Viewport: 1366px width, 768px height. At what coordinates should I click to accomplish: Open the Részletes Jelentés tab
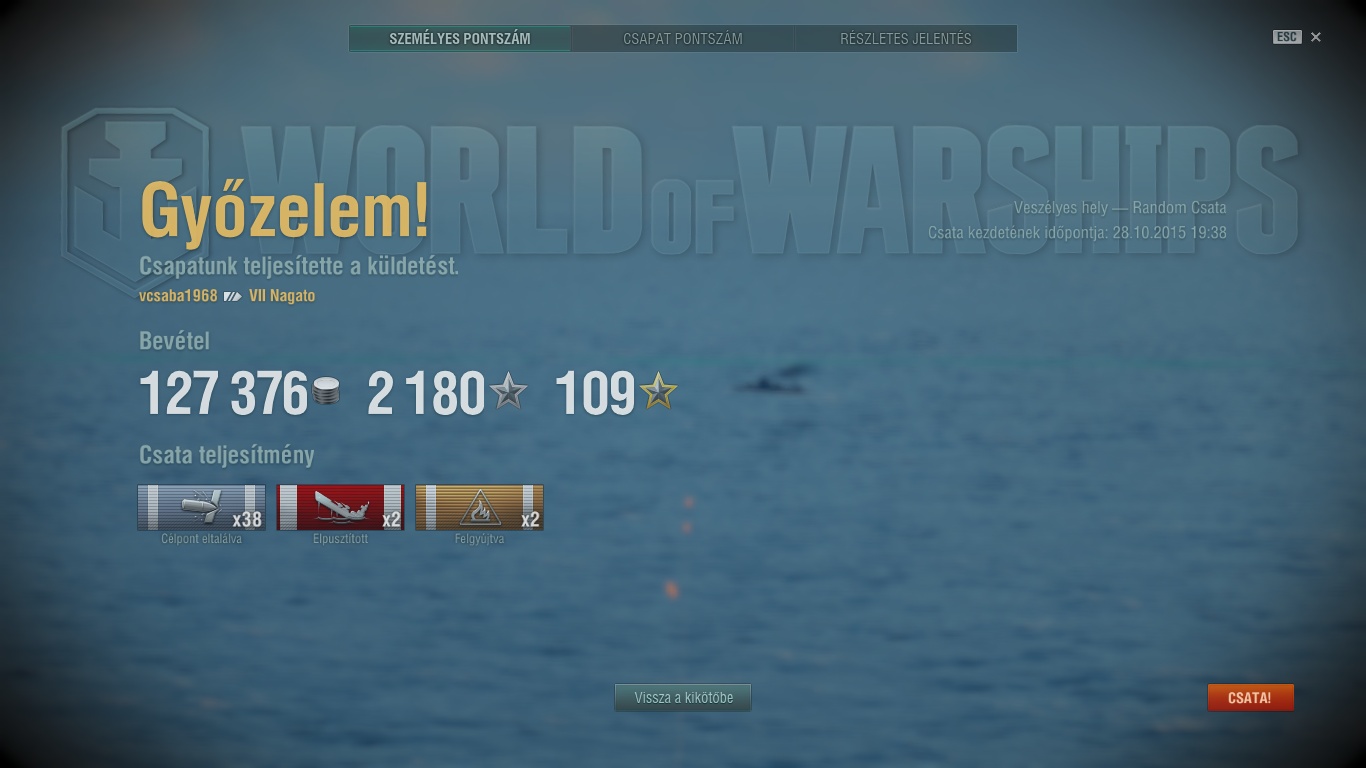[906, 39]
